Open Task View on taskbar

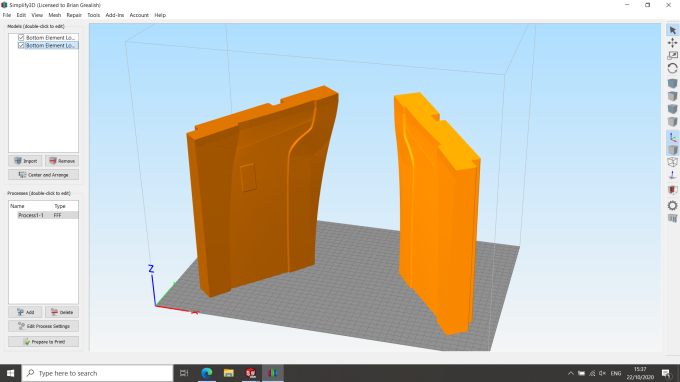184,373
